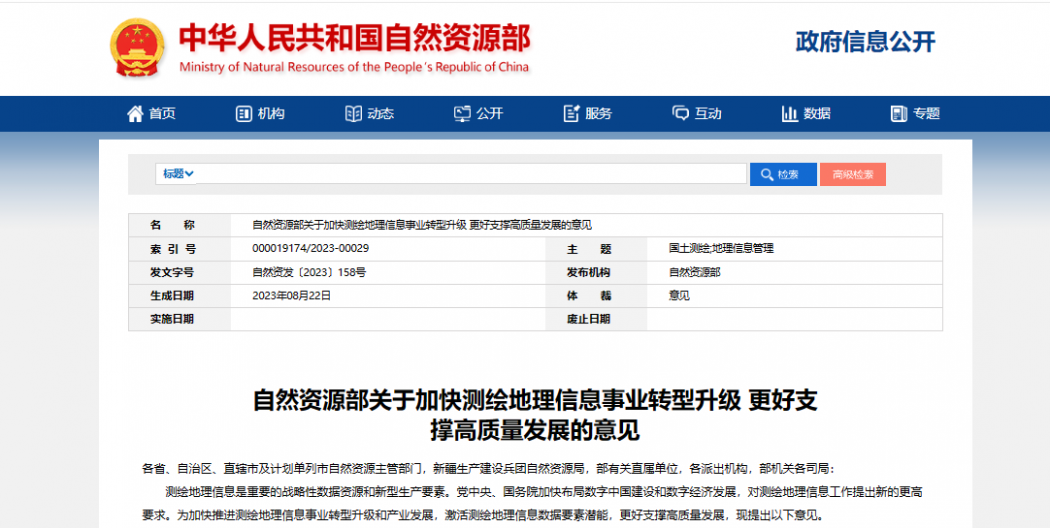Click the genre value 意见
The height and width of the screenshot is (528, 1050).
[x=679, y=295]
